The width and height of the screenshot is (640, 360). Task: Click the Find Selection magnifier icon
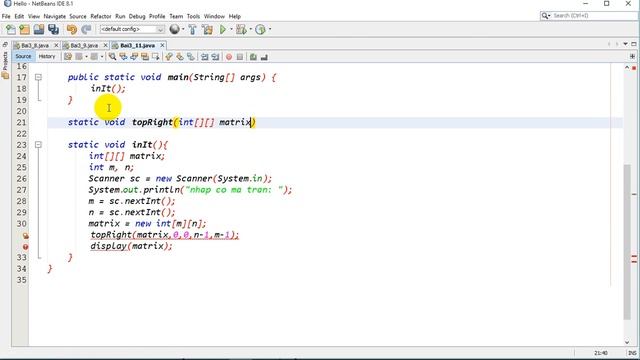(x=112, y=57)
